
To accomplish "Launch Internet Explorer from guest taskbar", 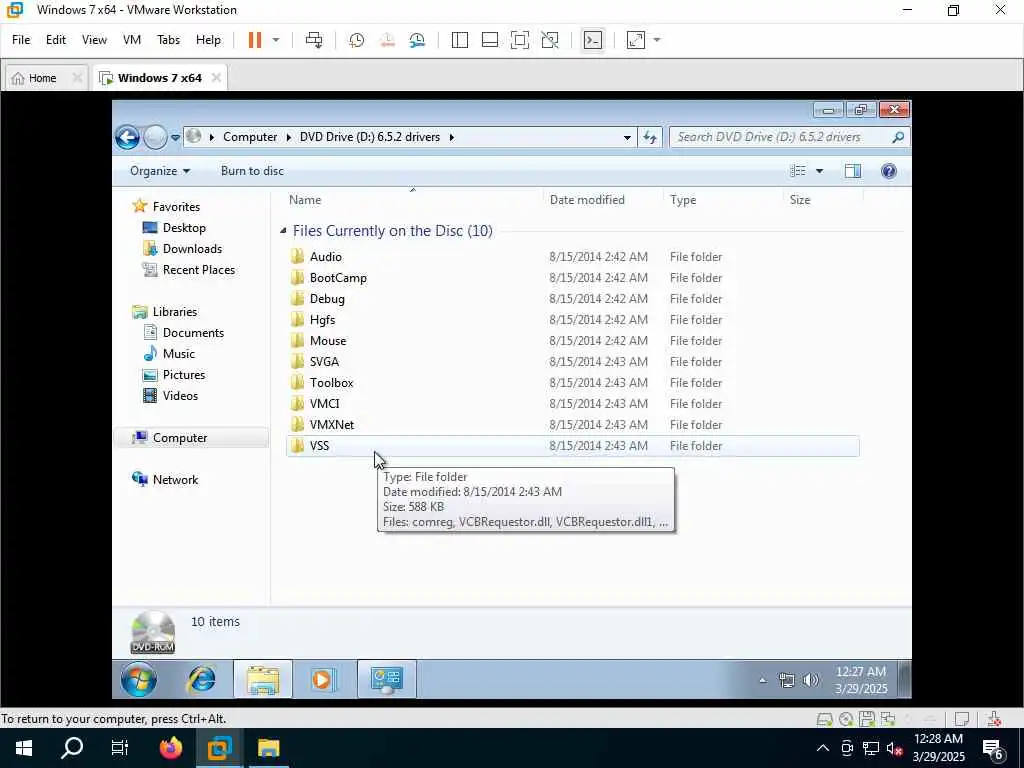I will [x=202, y=679].
